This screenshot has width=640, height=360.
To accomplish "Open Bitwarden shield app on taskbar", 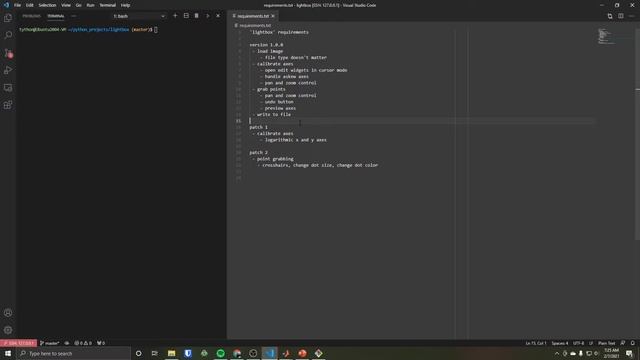I will click(x=188, y=353).
